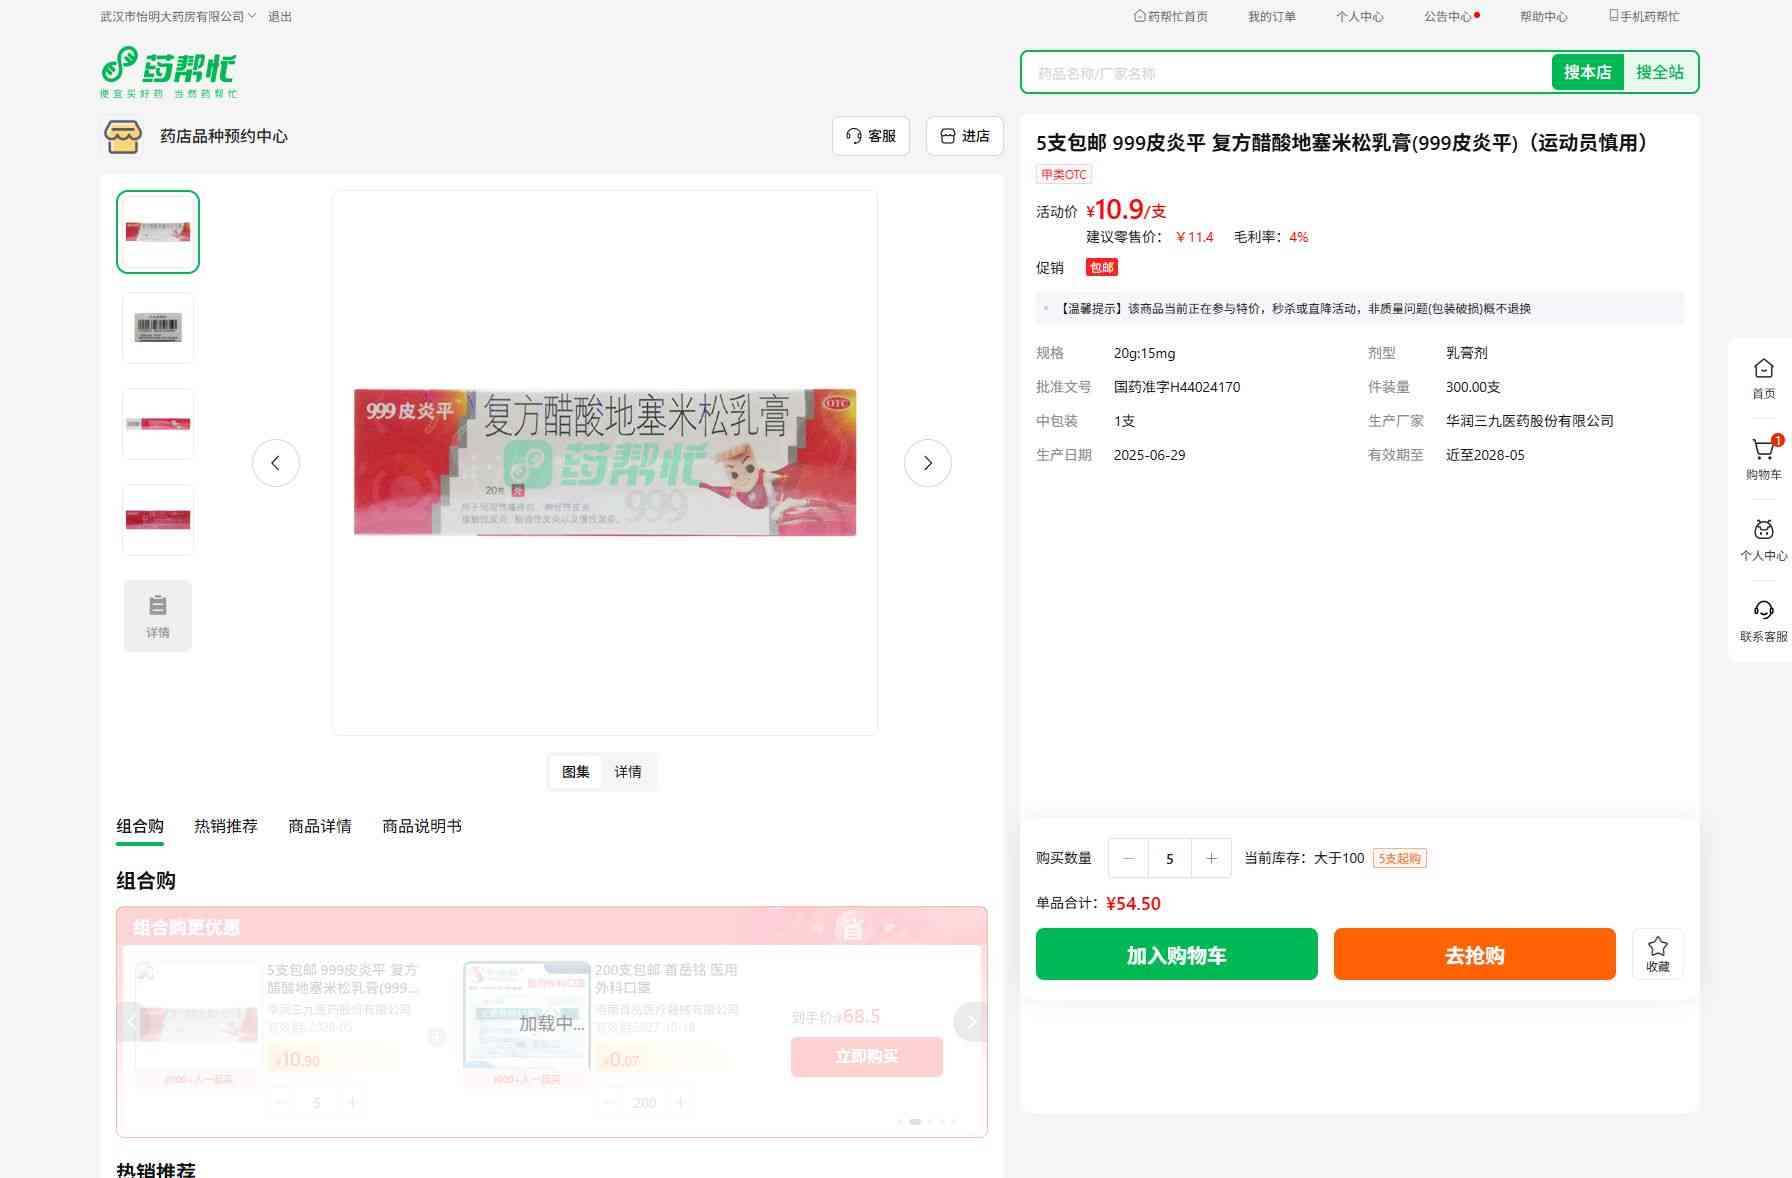Screen dimensions: 1792x1178
Task: Open the 热销推荐 tab
Action: [225, 826]
